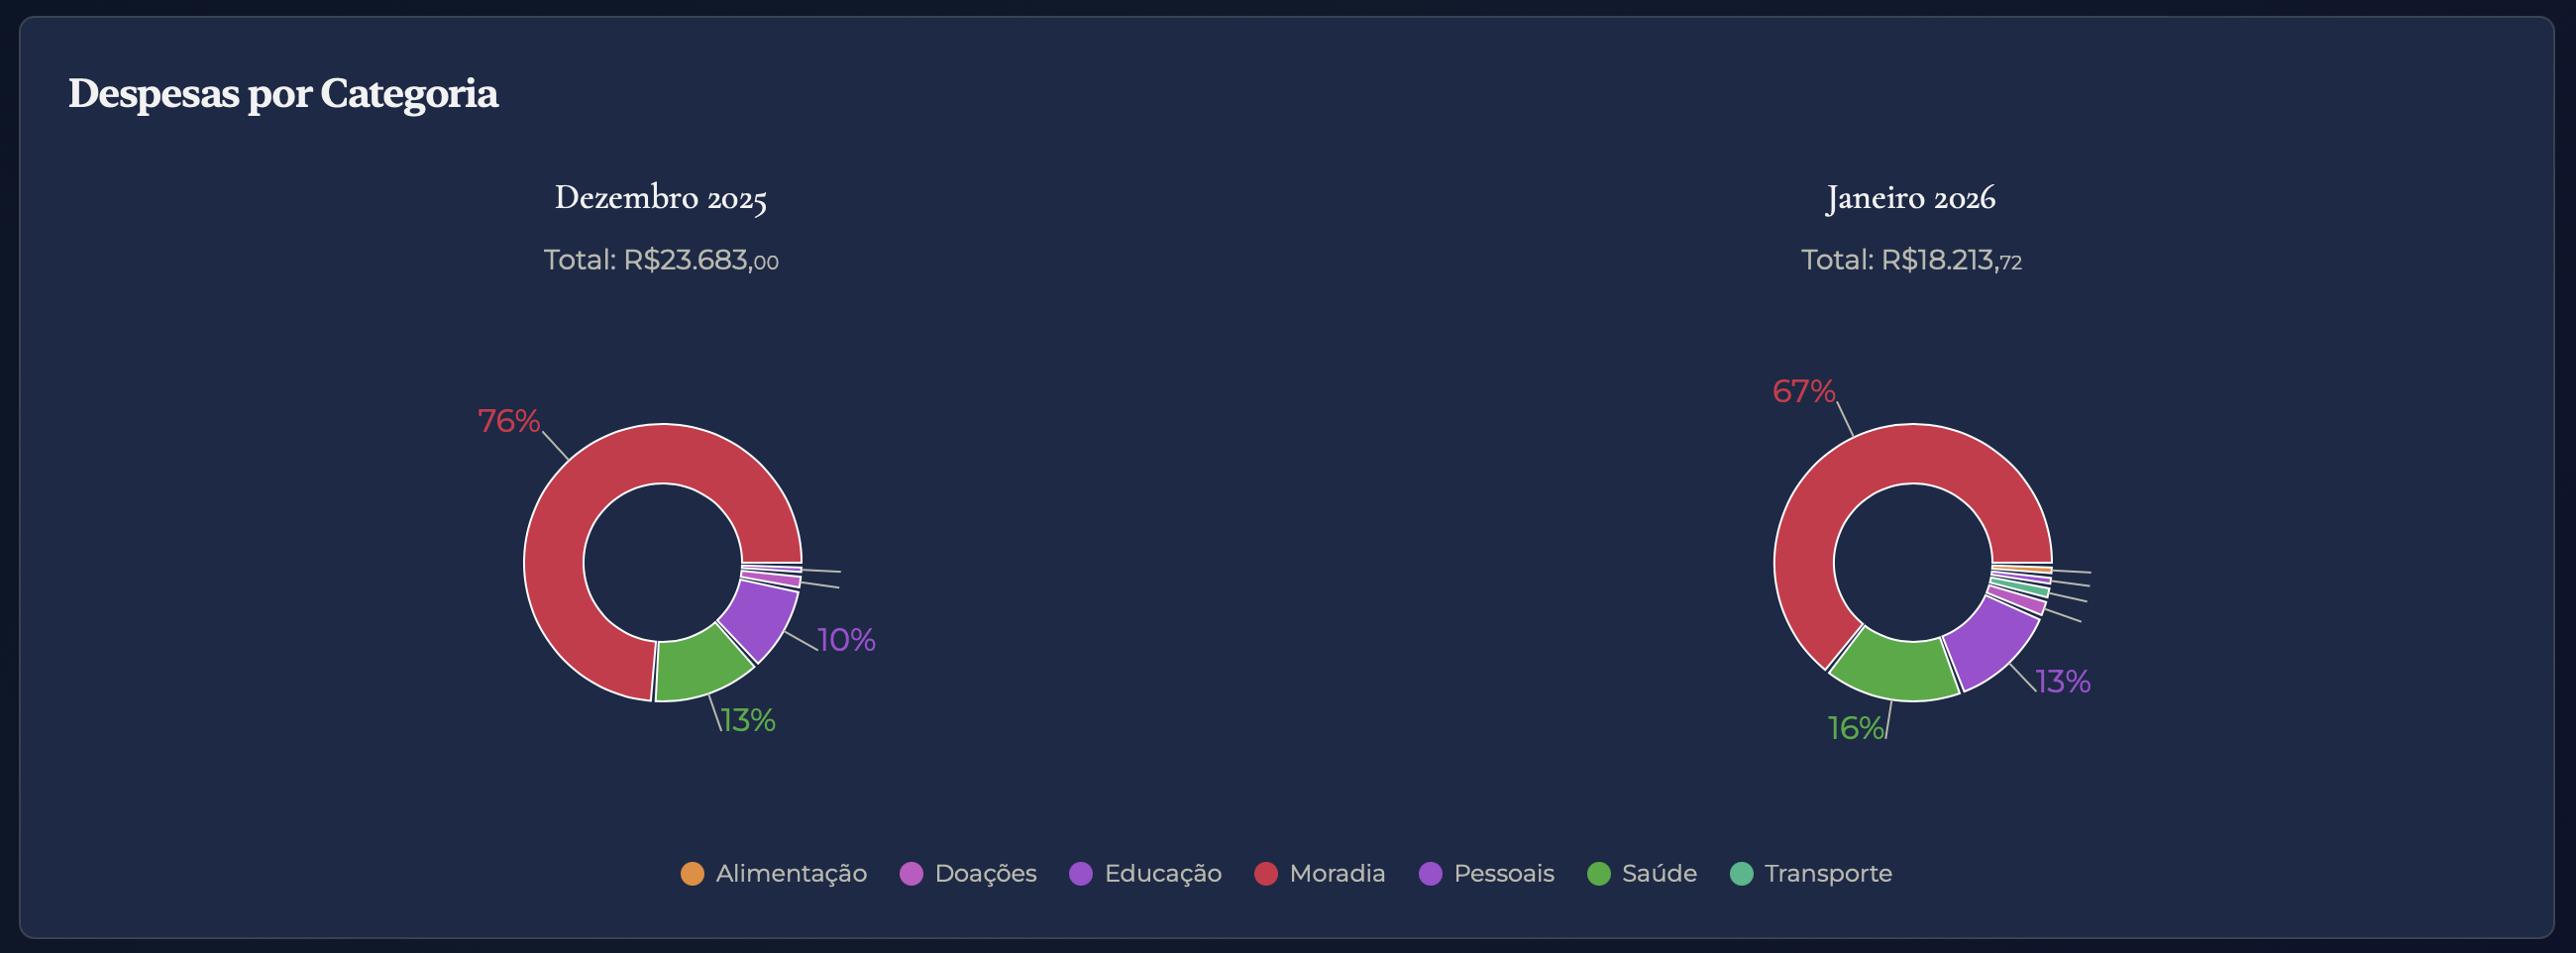2576x953 pixels.
Task: Toggle the Moradia series via its legend text
Action: (x=1337, y=873)
